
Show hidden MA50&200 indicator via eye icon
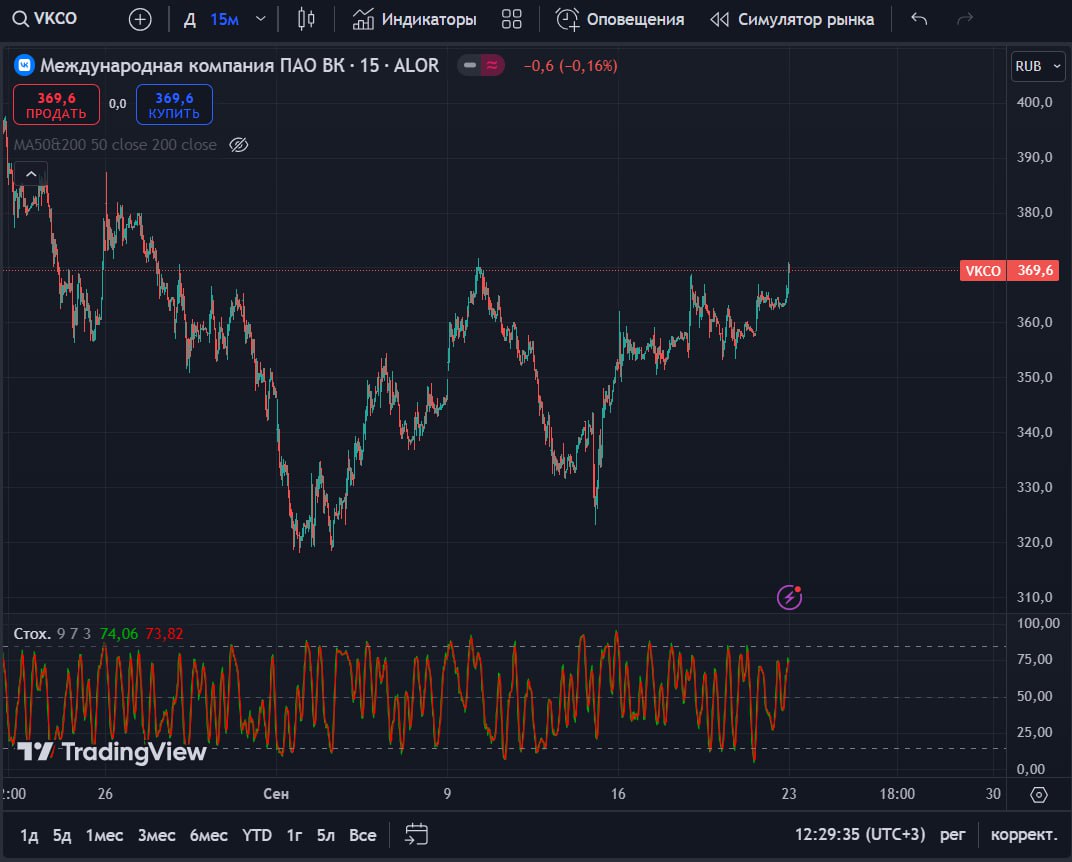pyautogui.click(x=239, y=145)
